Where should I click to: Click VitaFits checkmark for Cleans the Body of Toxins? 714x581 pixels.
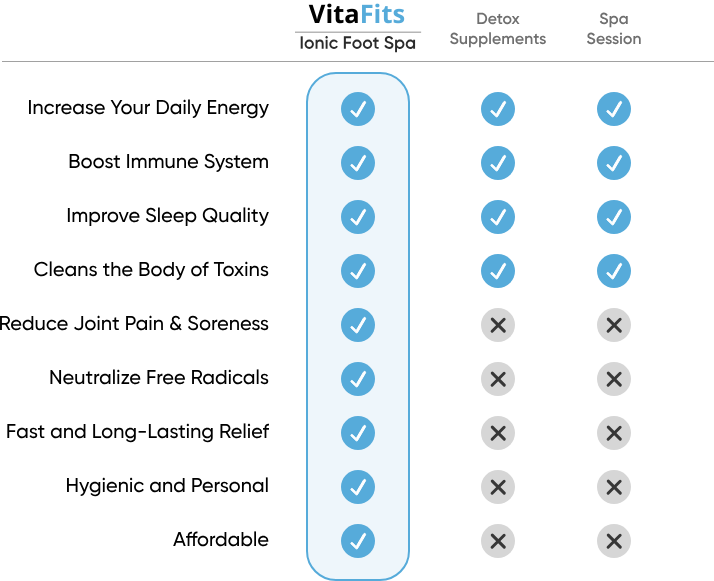click(358, 271)
